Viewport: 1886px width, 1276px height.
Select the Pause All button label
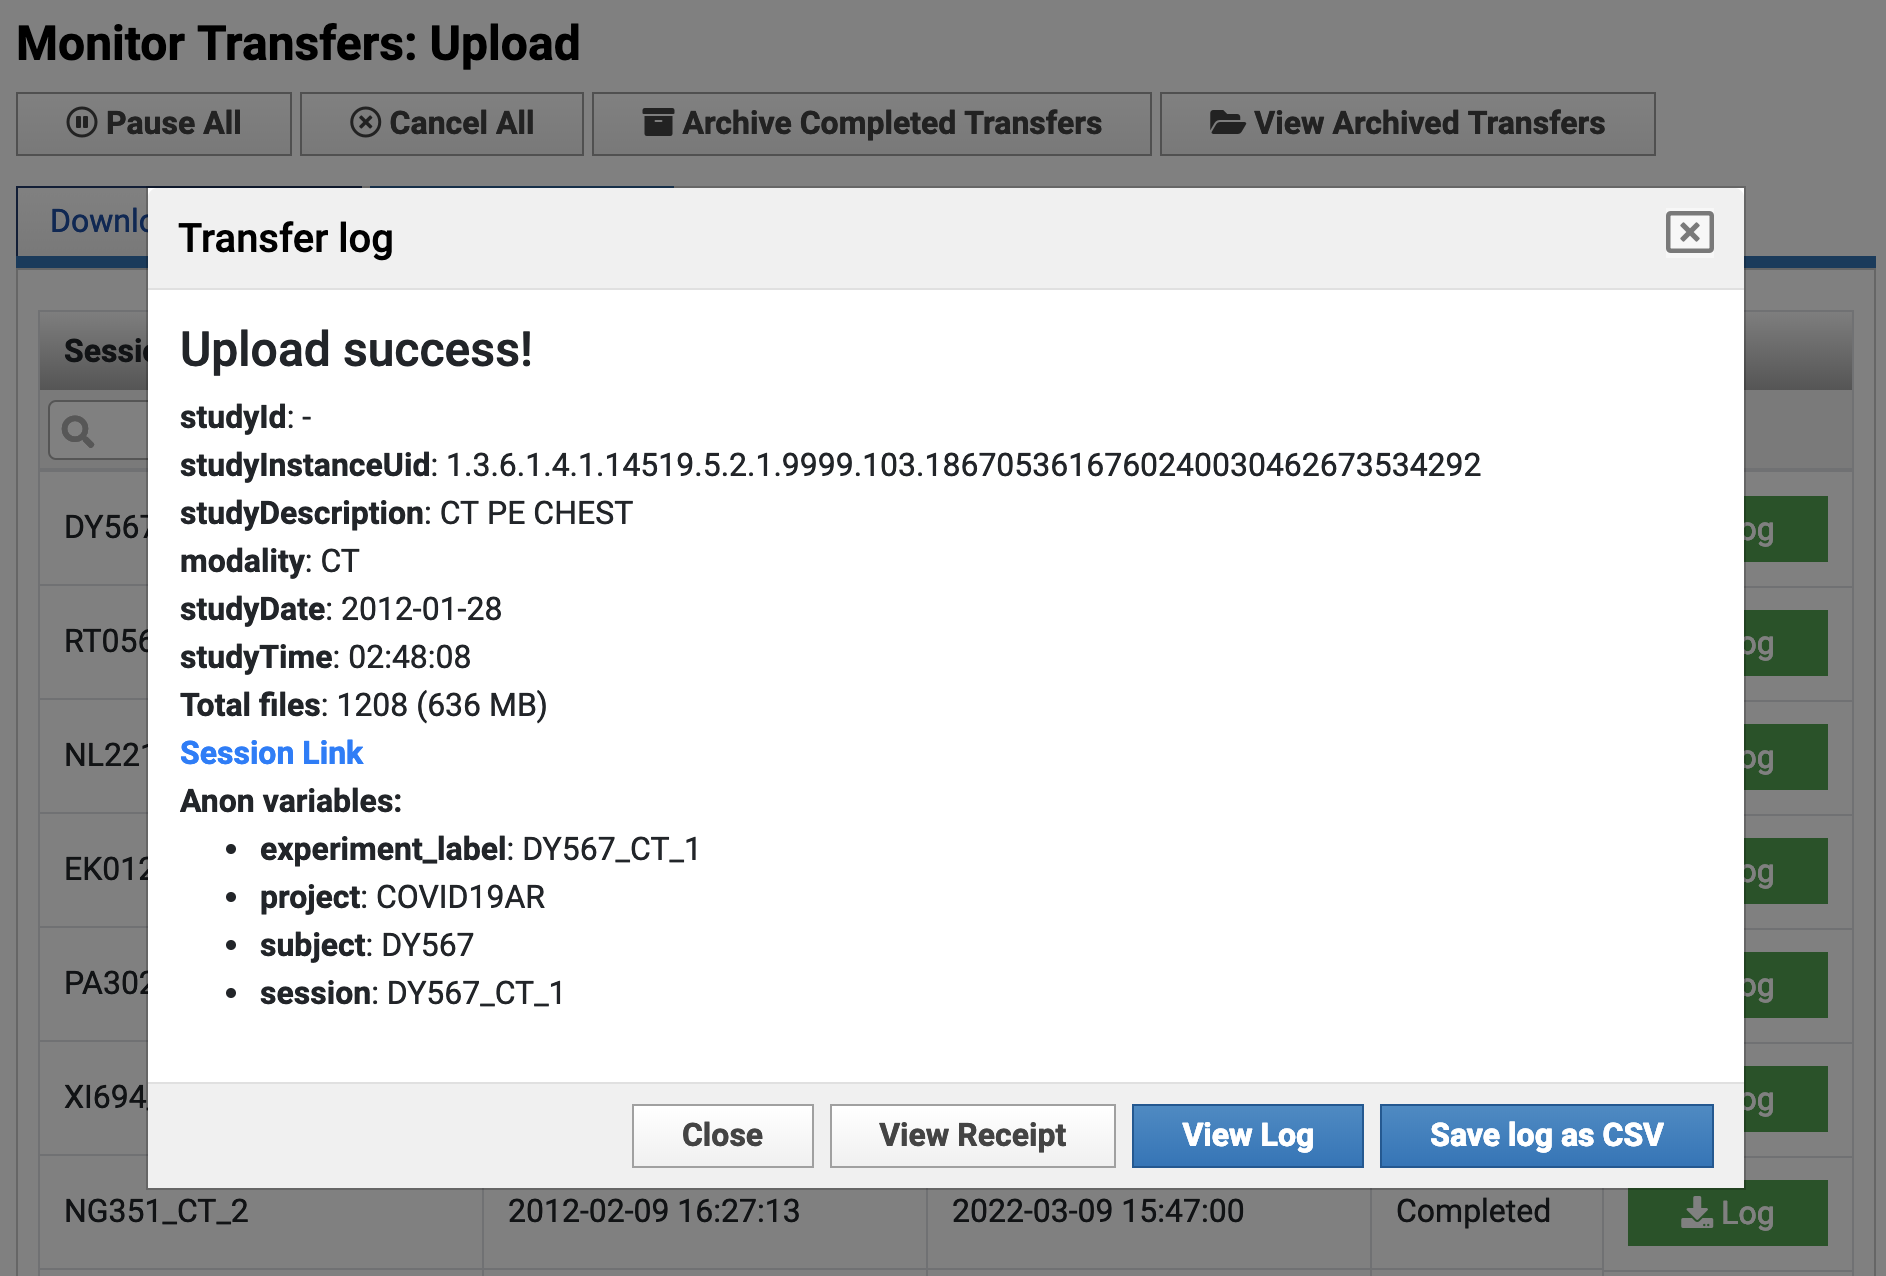click(x=173, y=123)
